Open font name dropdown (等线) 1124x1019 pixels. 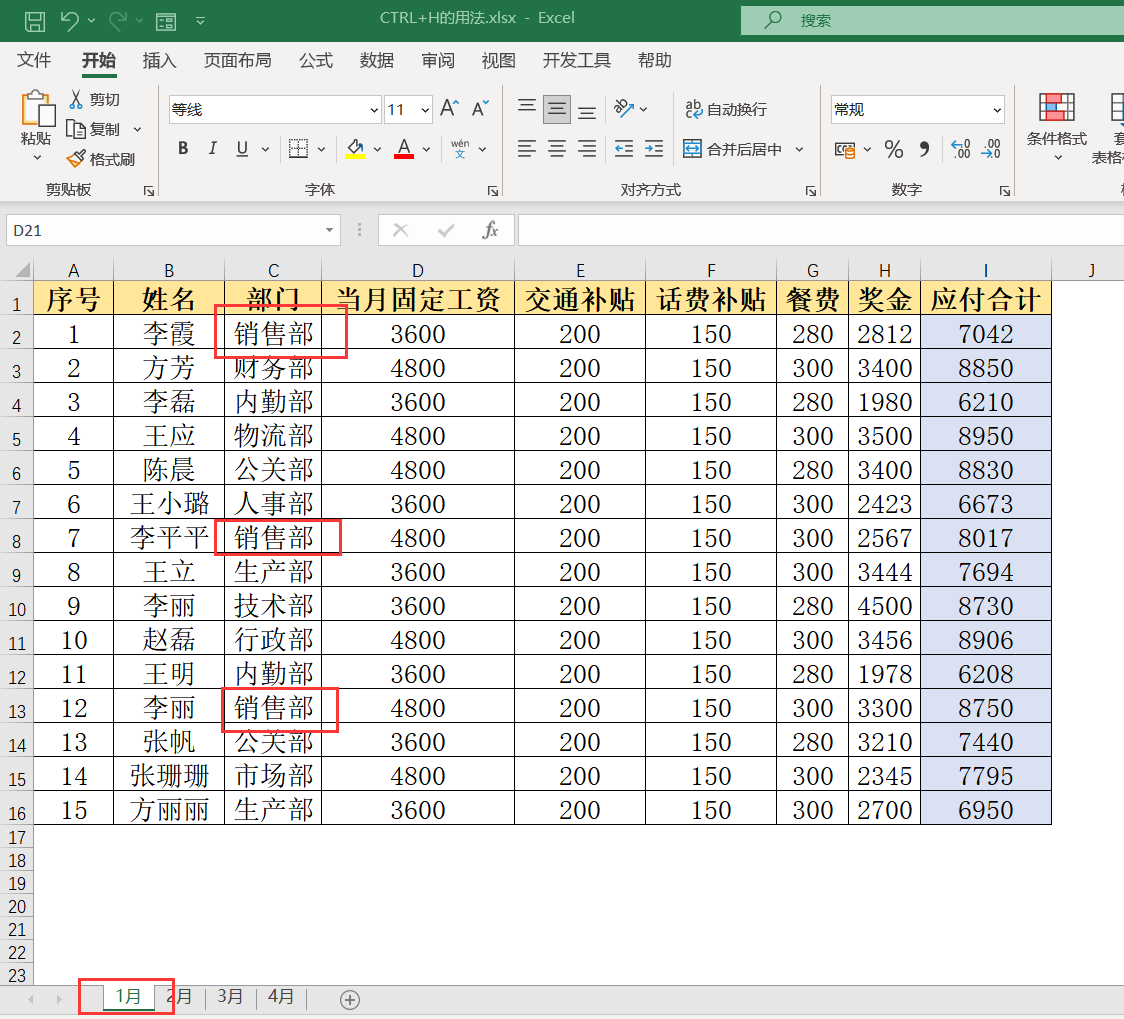[374, 110]
